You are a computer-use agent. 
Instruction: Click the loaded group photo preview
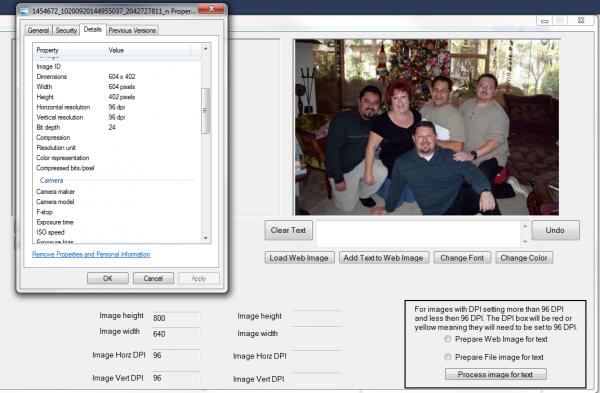[427, 127]
